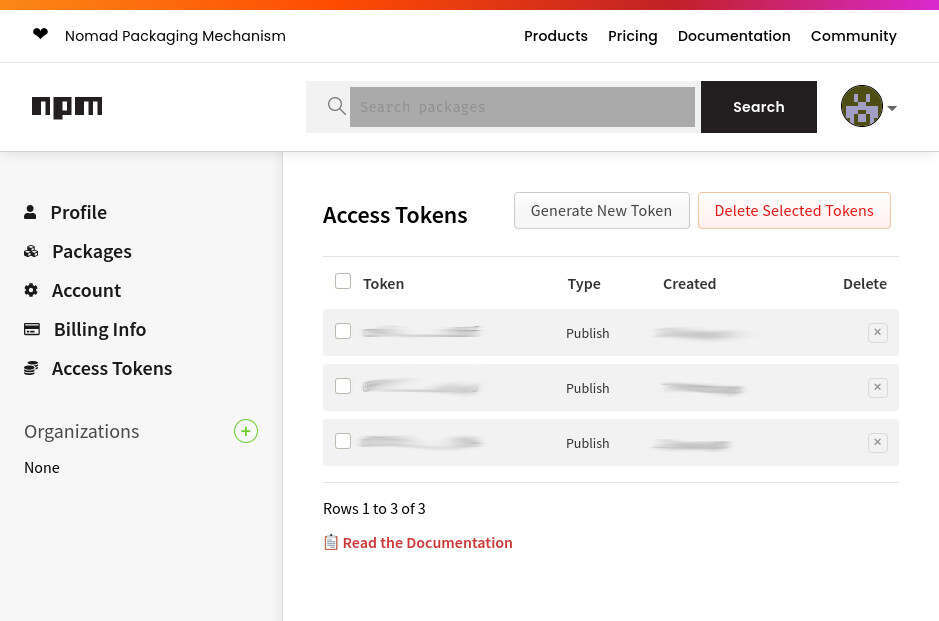
Task: Click the magnifying glass search icon
Action: [337, 106]
